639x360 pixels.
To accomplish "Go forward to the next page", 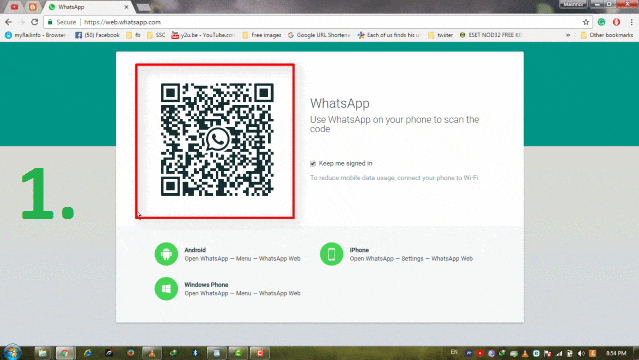I will 22,22.
